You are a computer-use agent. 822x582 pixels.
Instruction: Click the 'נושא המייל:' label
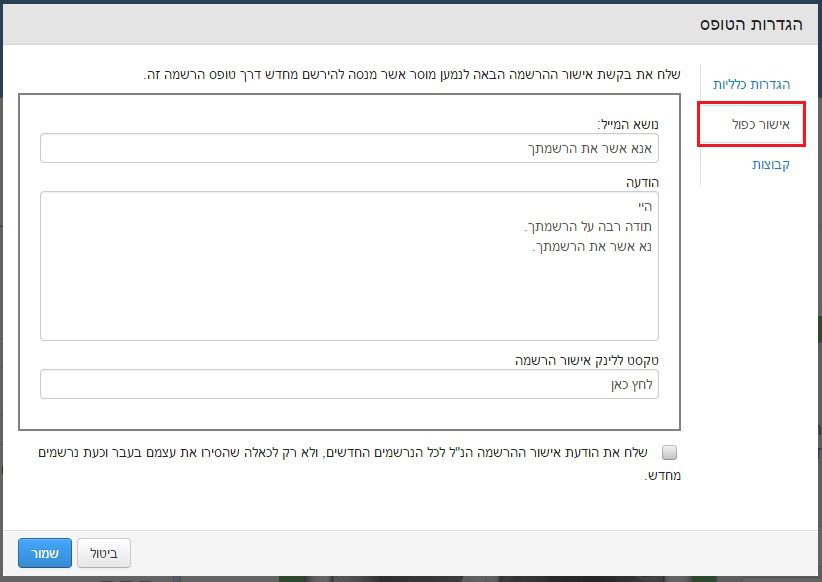click(x=628, y=124)
